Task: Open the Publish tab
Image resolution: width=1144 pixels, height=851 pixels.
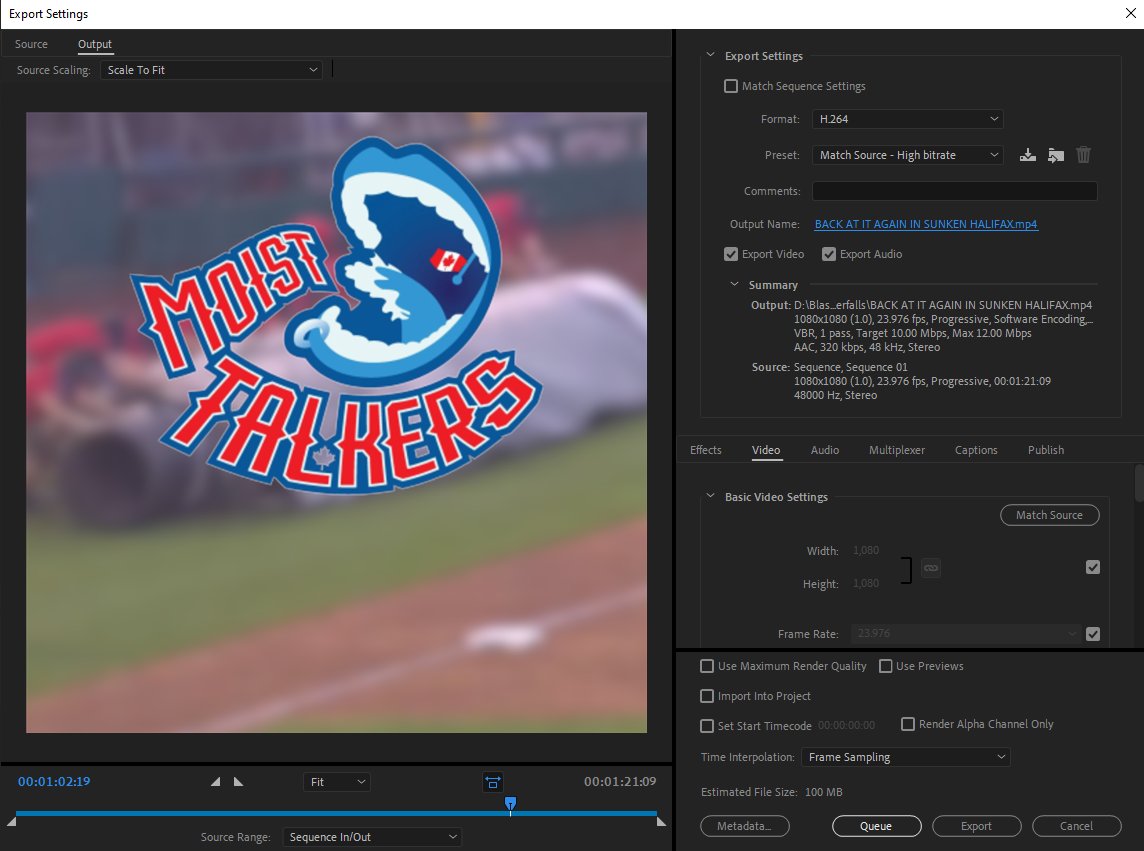Action: tap(1046, 450)
